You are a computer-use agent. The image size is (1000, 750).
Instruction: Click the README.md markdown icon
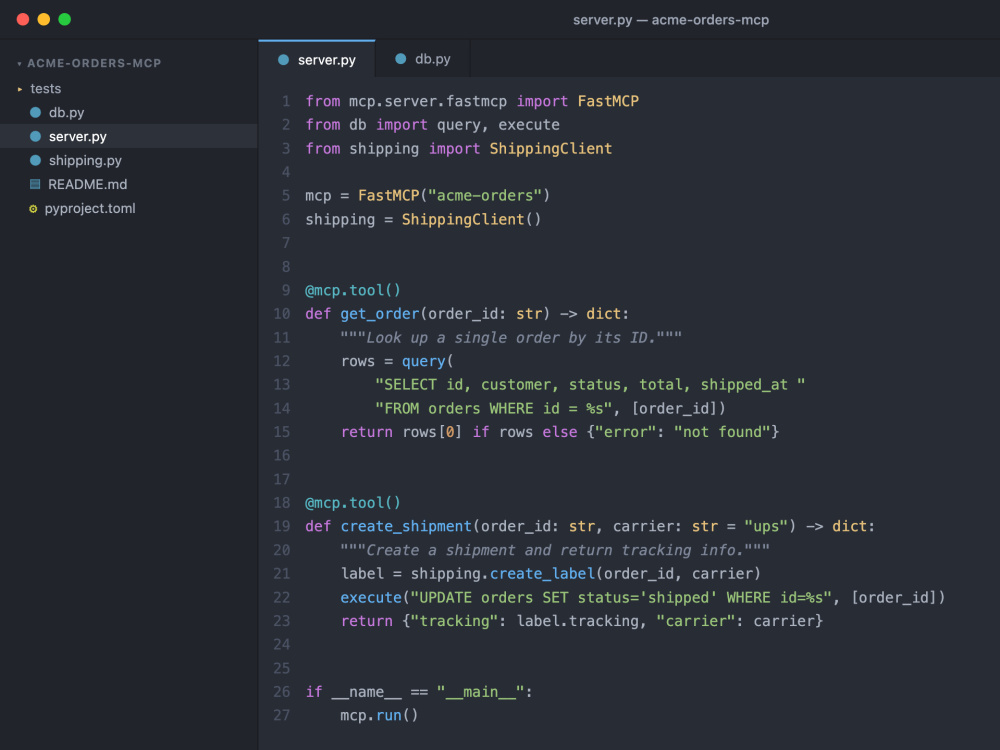pos(35,184)
